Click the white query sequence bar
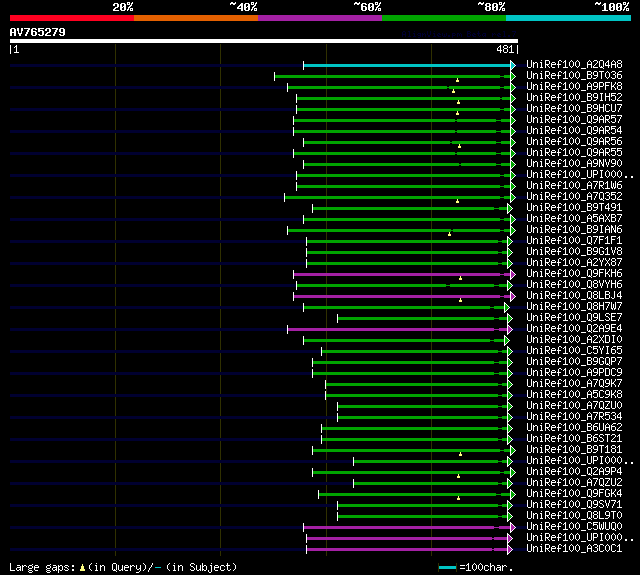This screenshot has width=640, height=575. point(264,41)
